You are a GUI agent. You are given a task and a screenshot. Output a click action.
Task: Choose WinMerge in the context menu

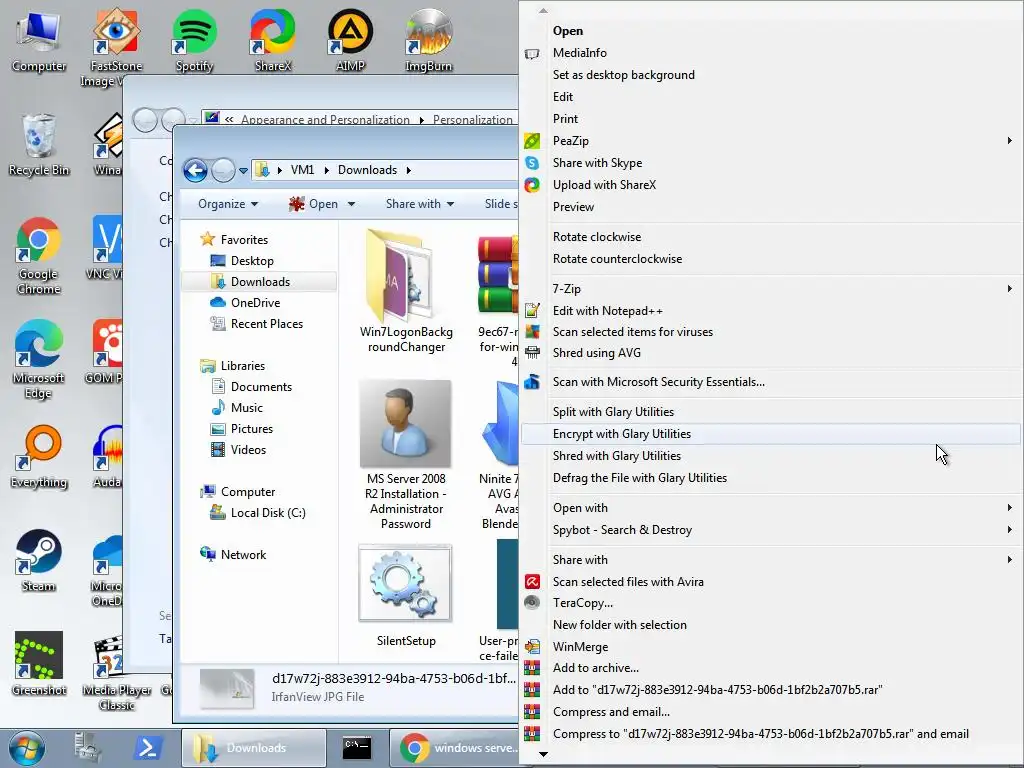click(771, 647)
